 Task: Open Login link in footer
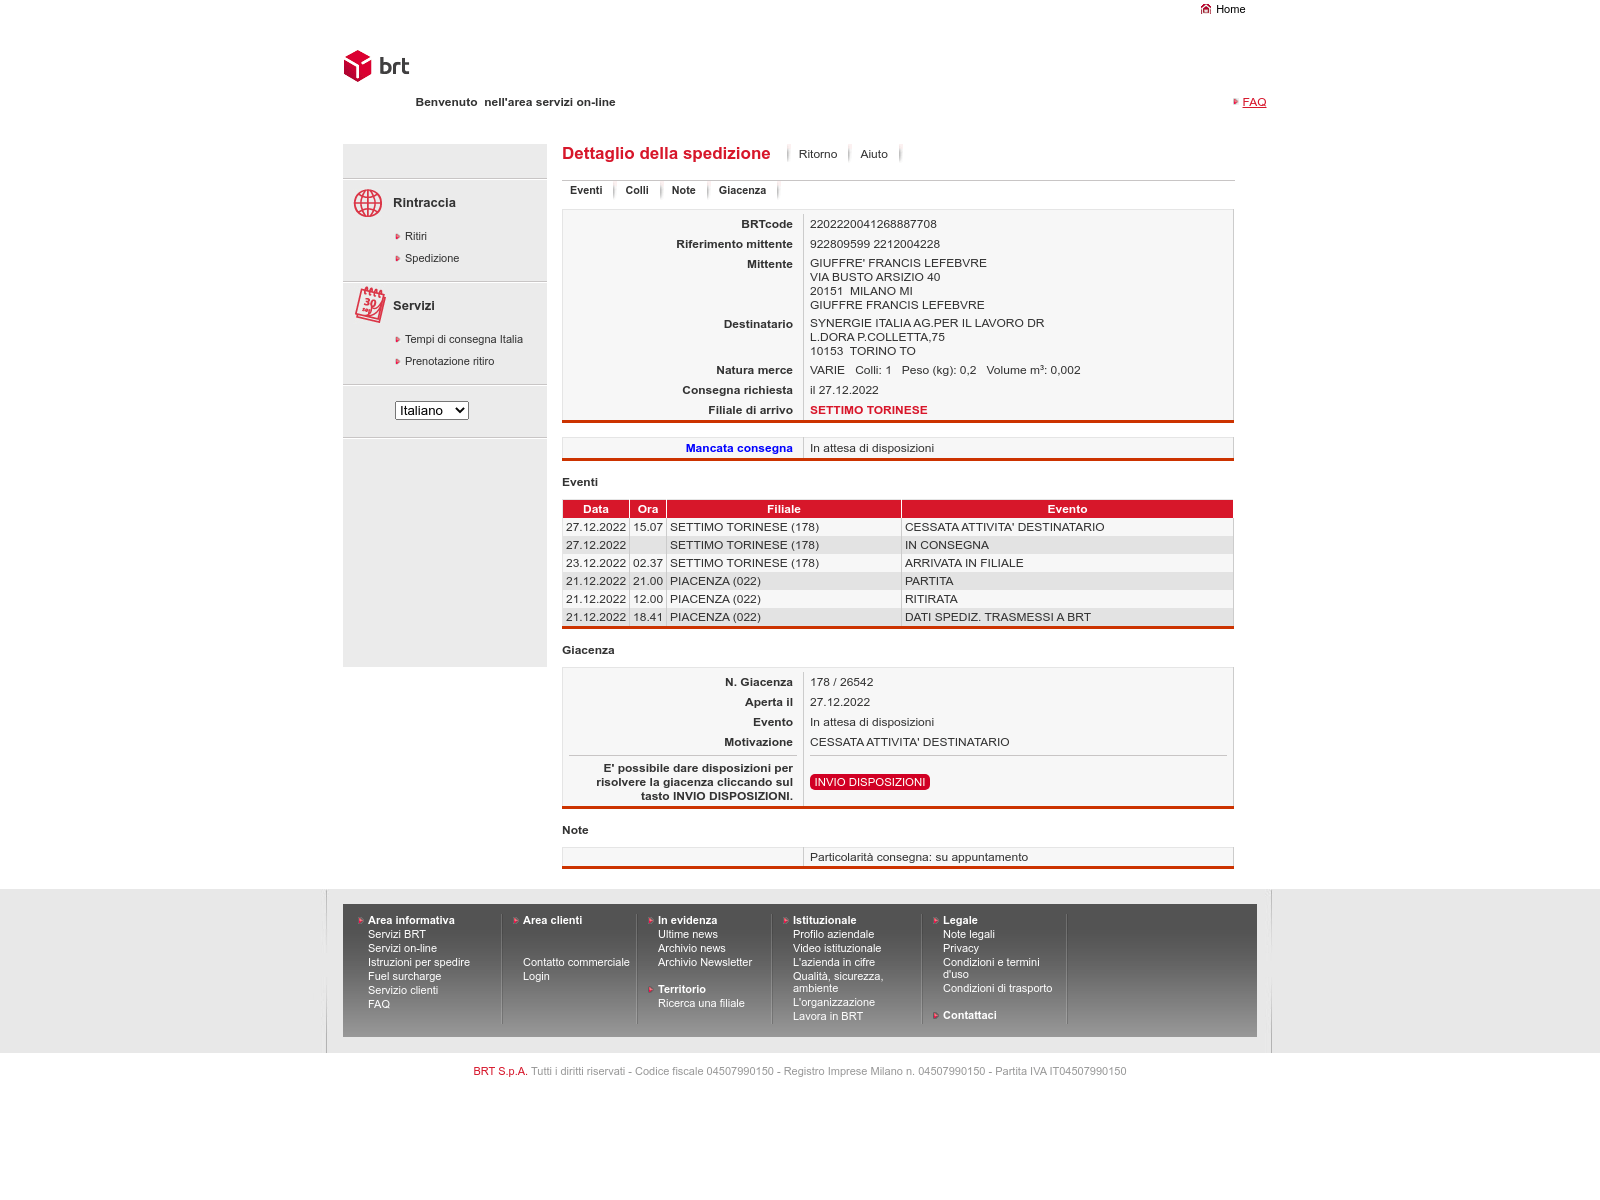536,976
